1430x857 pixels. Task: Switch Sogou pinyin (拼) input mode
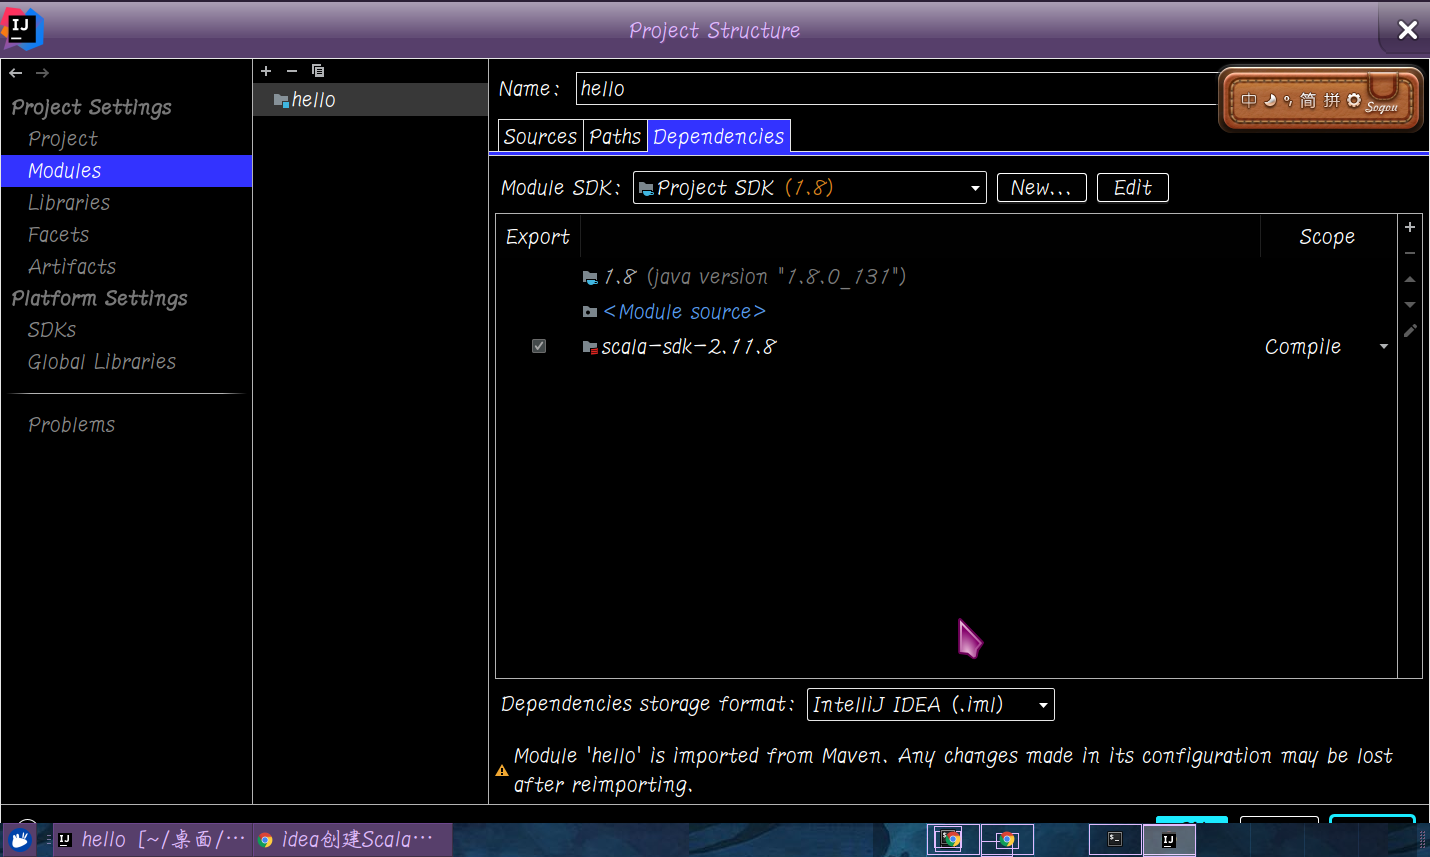pyautogui.click(x=1331, y=100)
